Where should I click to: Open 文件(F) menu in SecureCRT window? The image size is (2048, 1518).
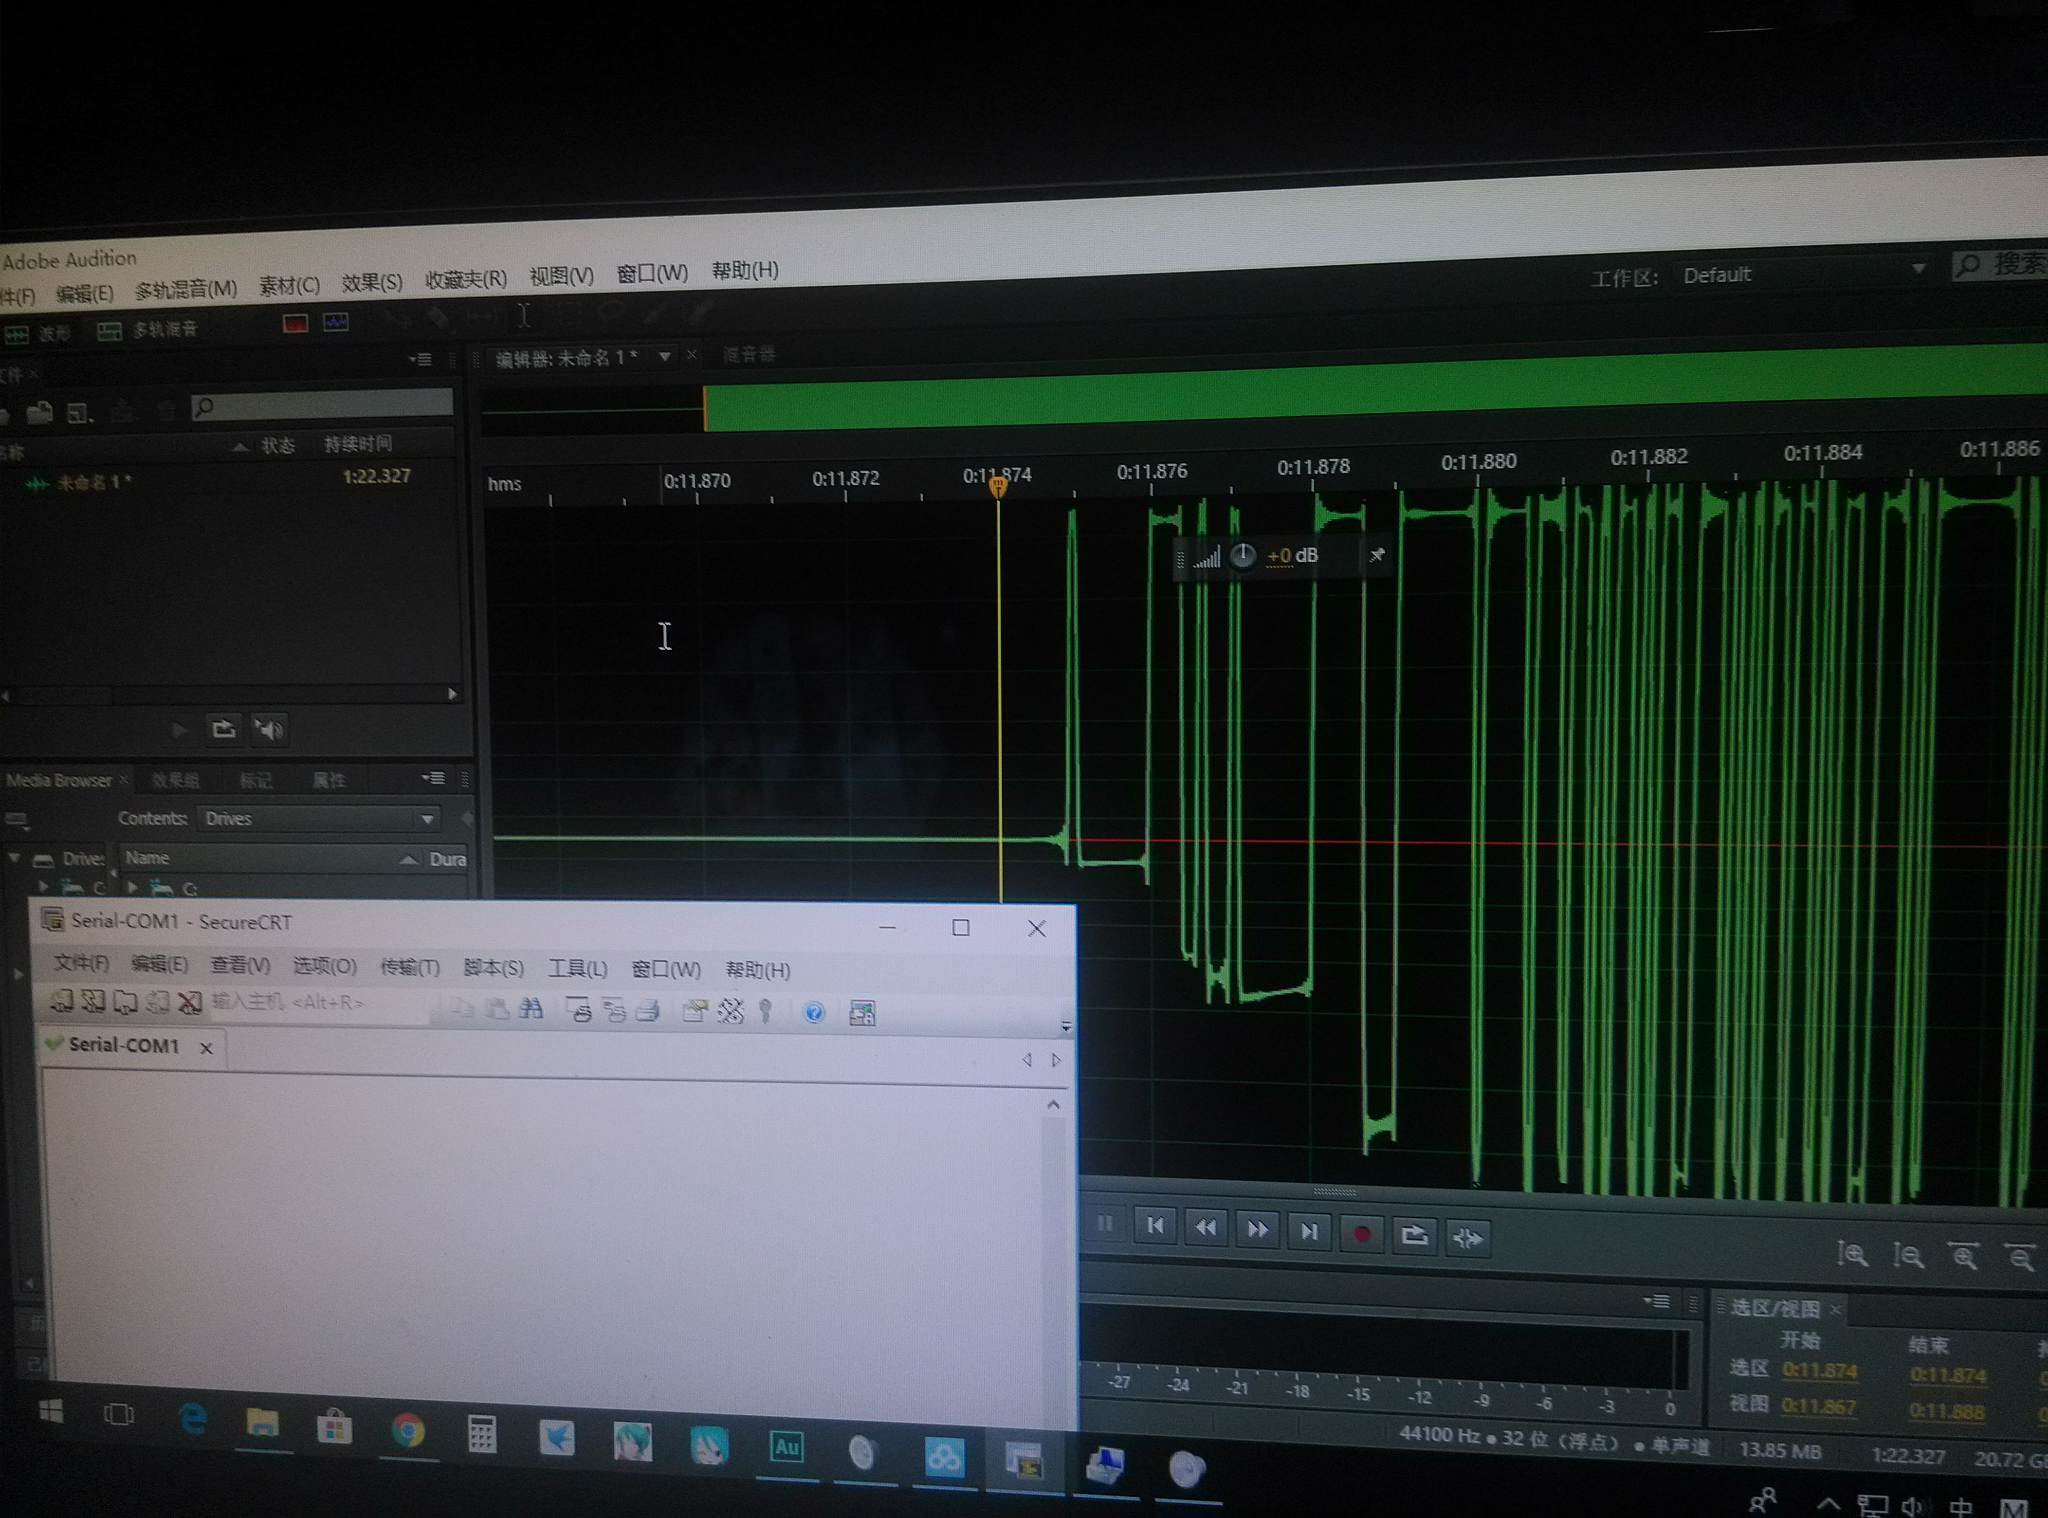click(81, 963)
